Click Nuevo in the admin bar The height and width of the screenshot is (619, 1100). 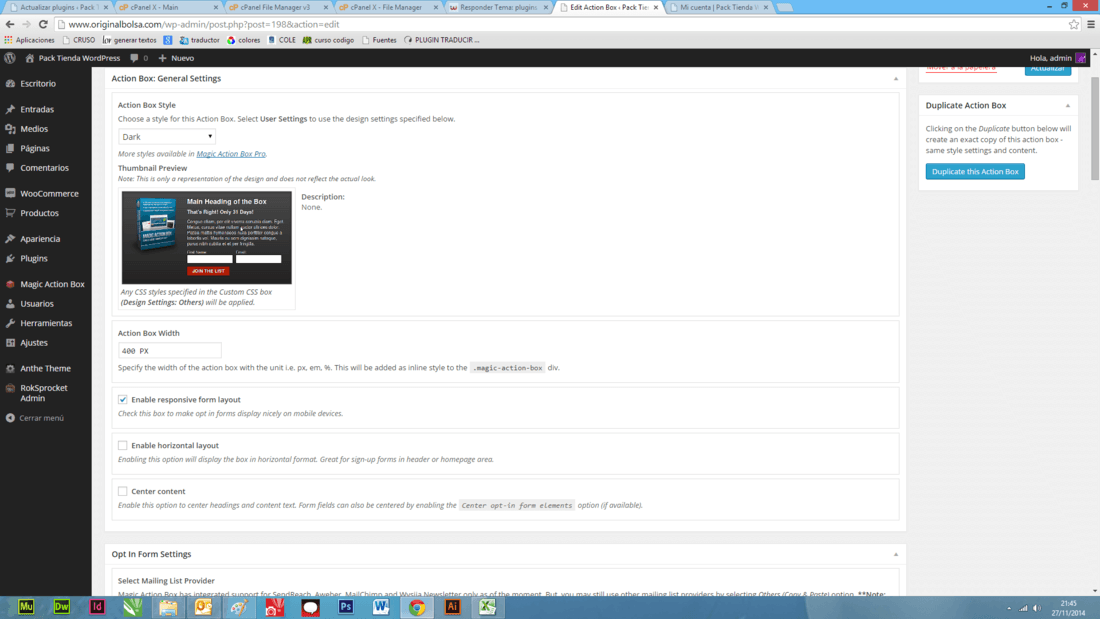coord(176,58)
